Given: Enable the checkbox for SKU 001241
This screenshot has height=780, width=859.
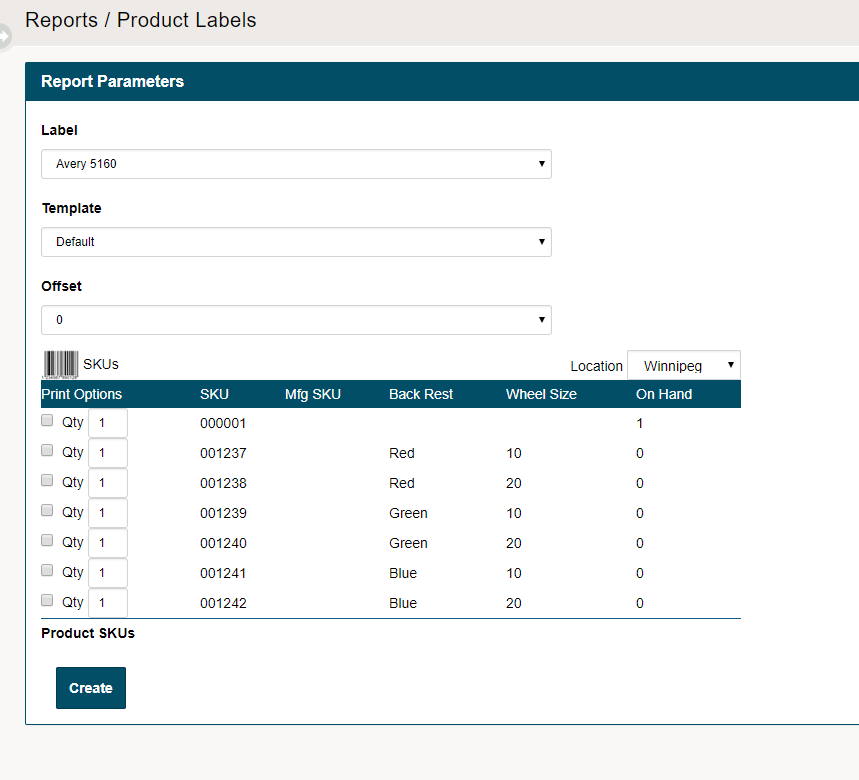Looking at the screenshot, I should (x=46, y=568).
